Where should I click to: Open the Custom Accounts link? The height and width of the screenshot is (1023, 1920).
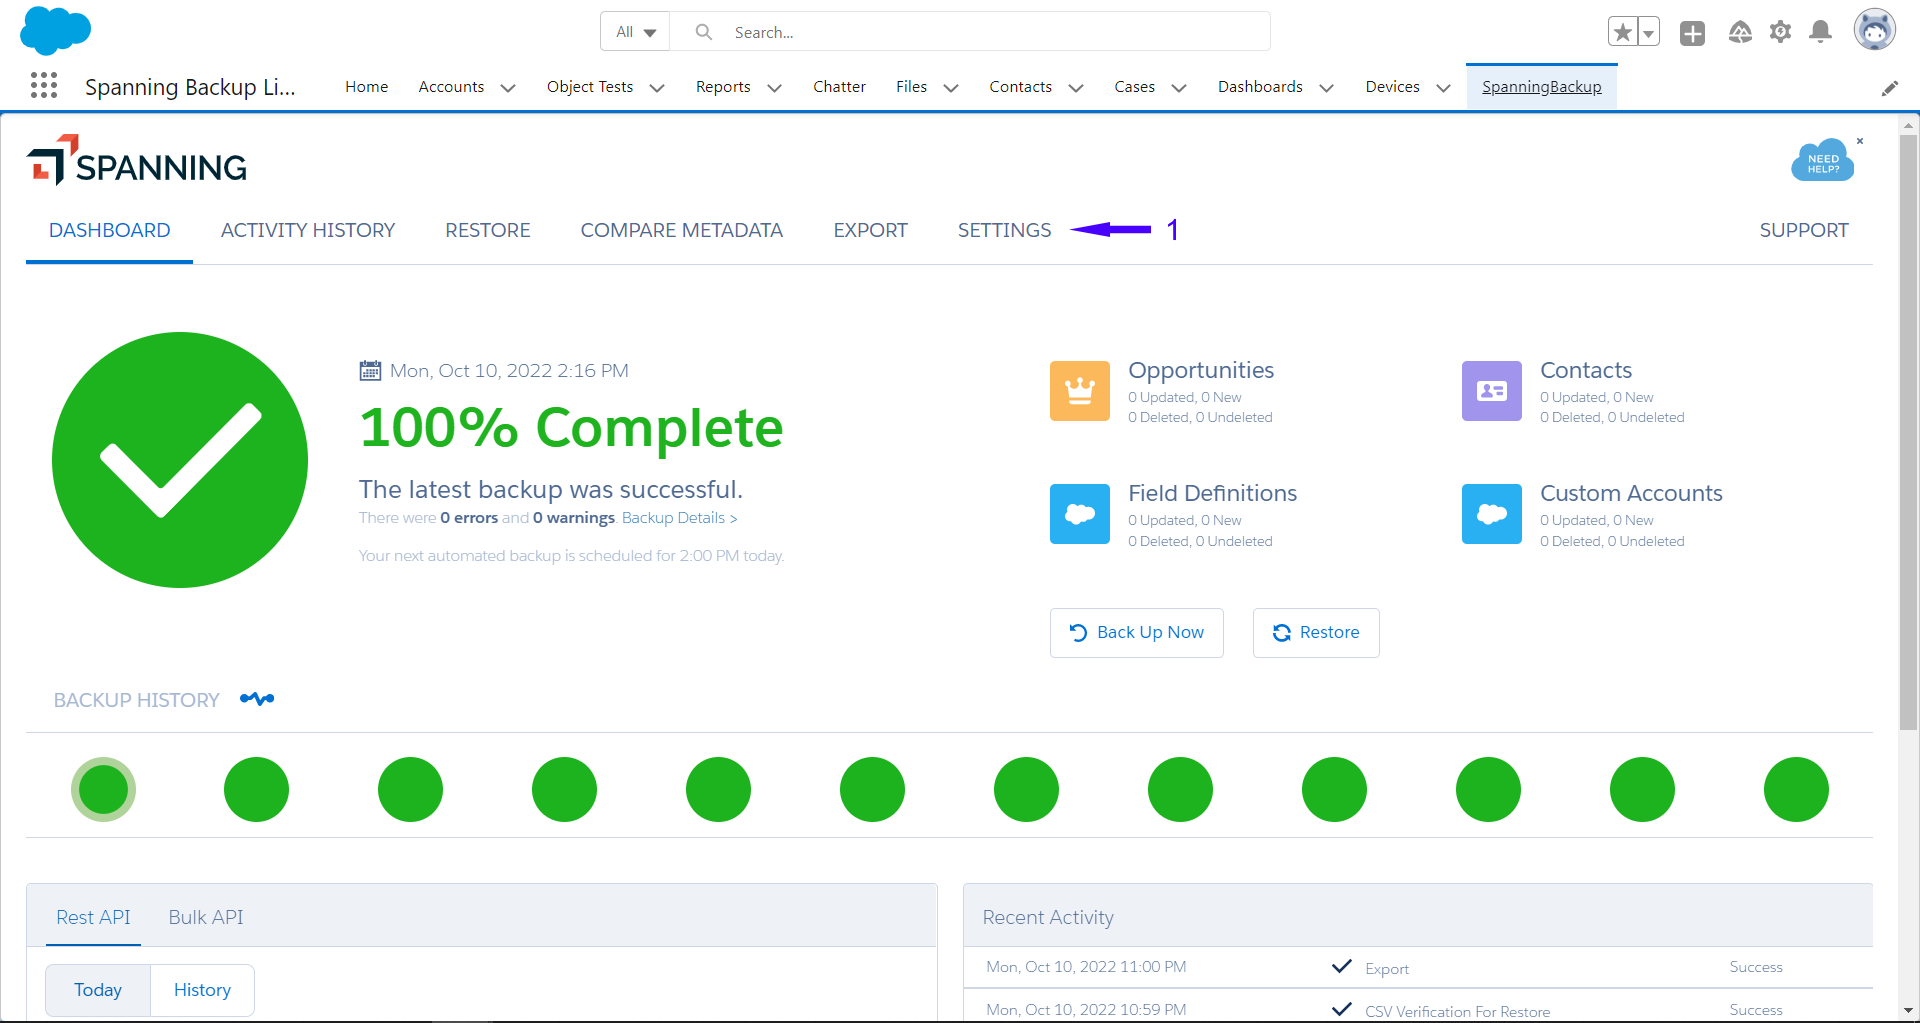point(1631,493)
